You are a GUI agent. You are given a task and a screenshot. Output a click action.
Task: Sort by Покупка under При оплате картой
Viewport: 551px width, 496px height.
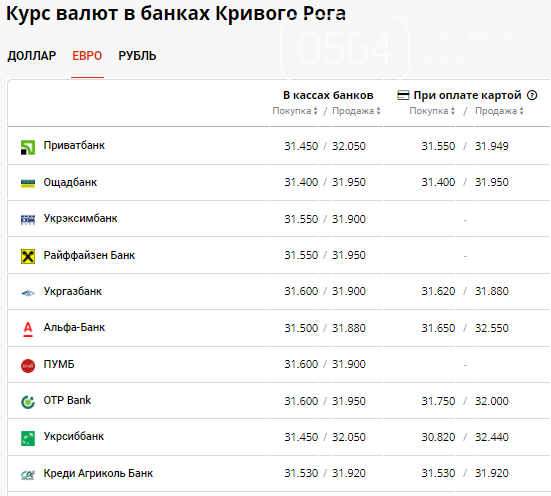pos(432,111)
